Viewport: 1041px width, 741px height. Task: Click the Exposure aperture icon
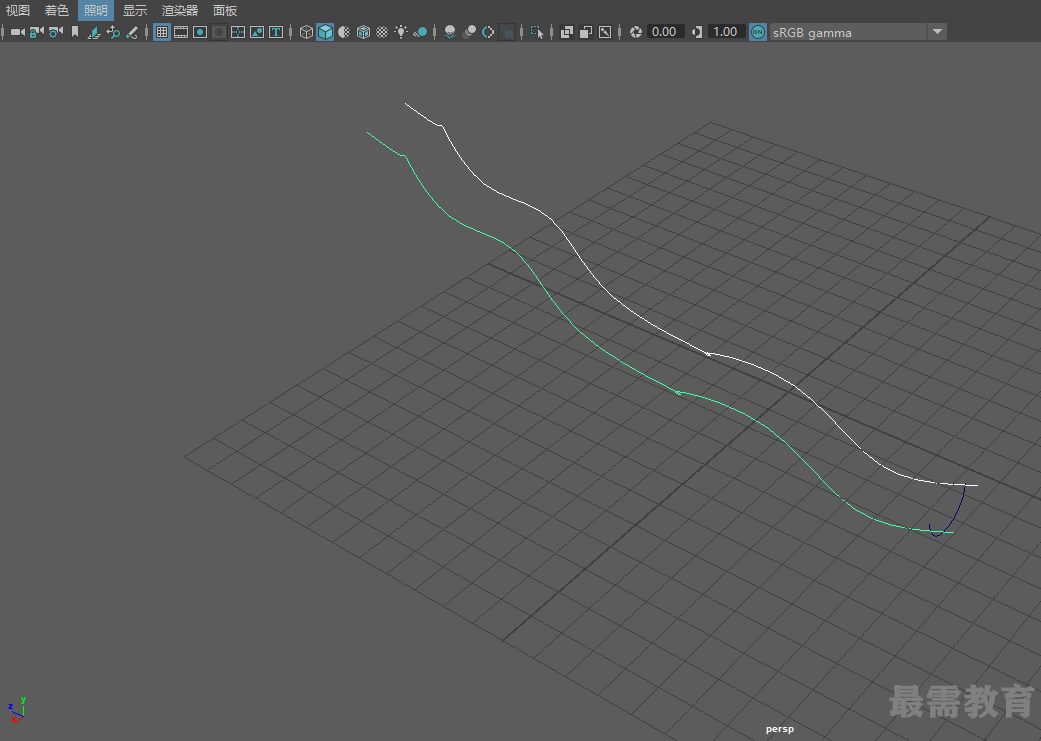(x=635, y=32)
